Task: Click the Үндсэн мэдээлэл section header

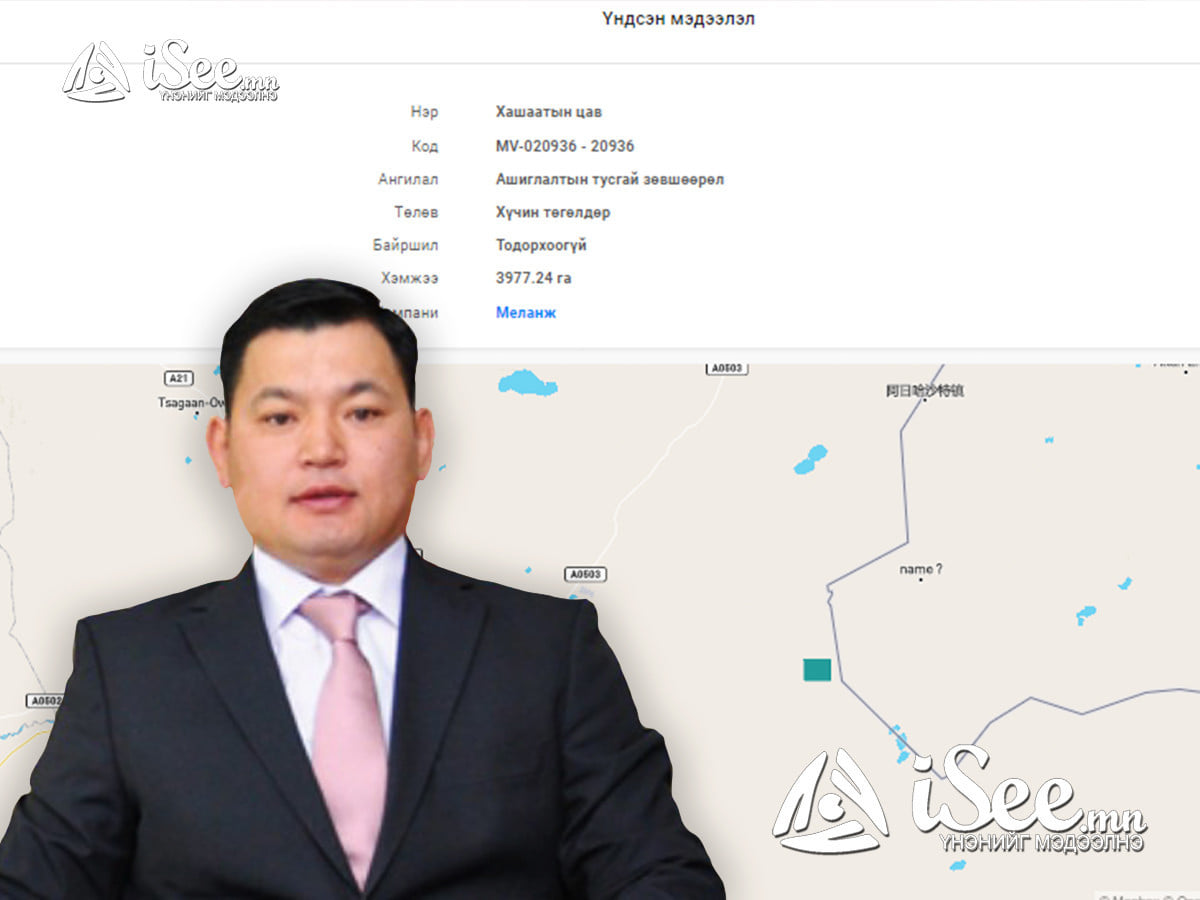Action: [678, 19]
